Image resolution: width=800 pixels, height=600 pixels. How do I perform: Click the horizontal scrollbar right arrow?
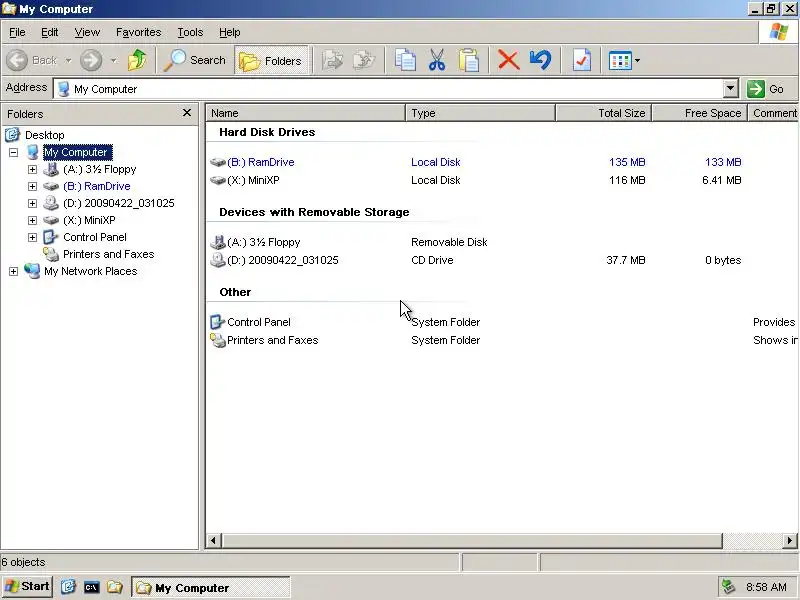coord(790,540)
